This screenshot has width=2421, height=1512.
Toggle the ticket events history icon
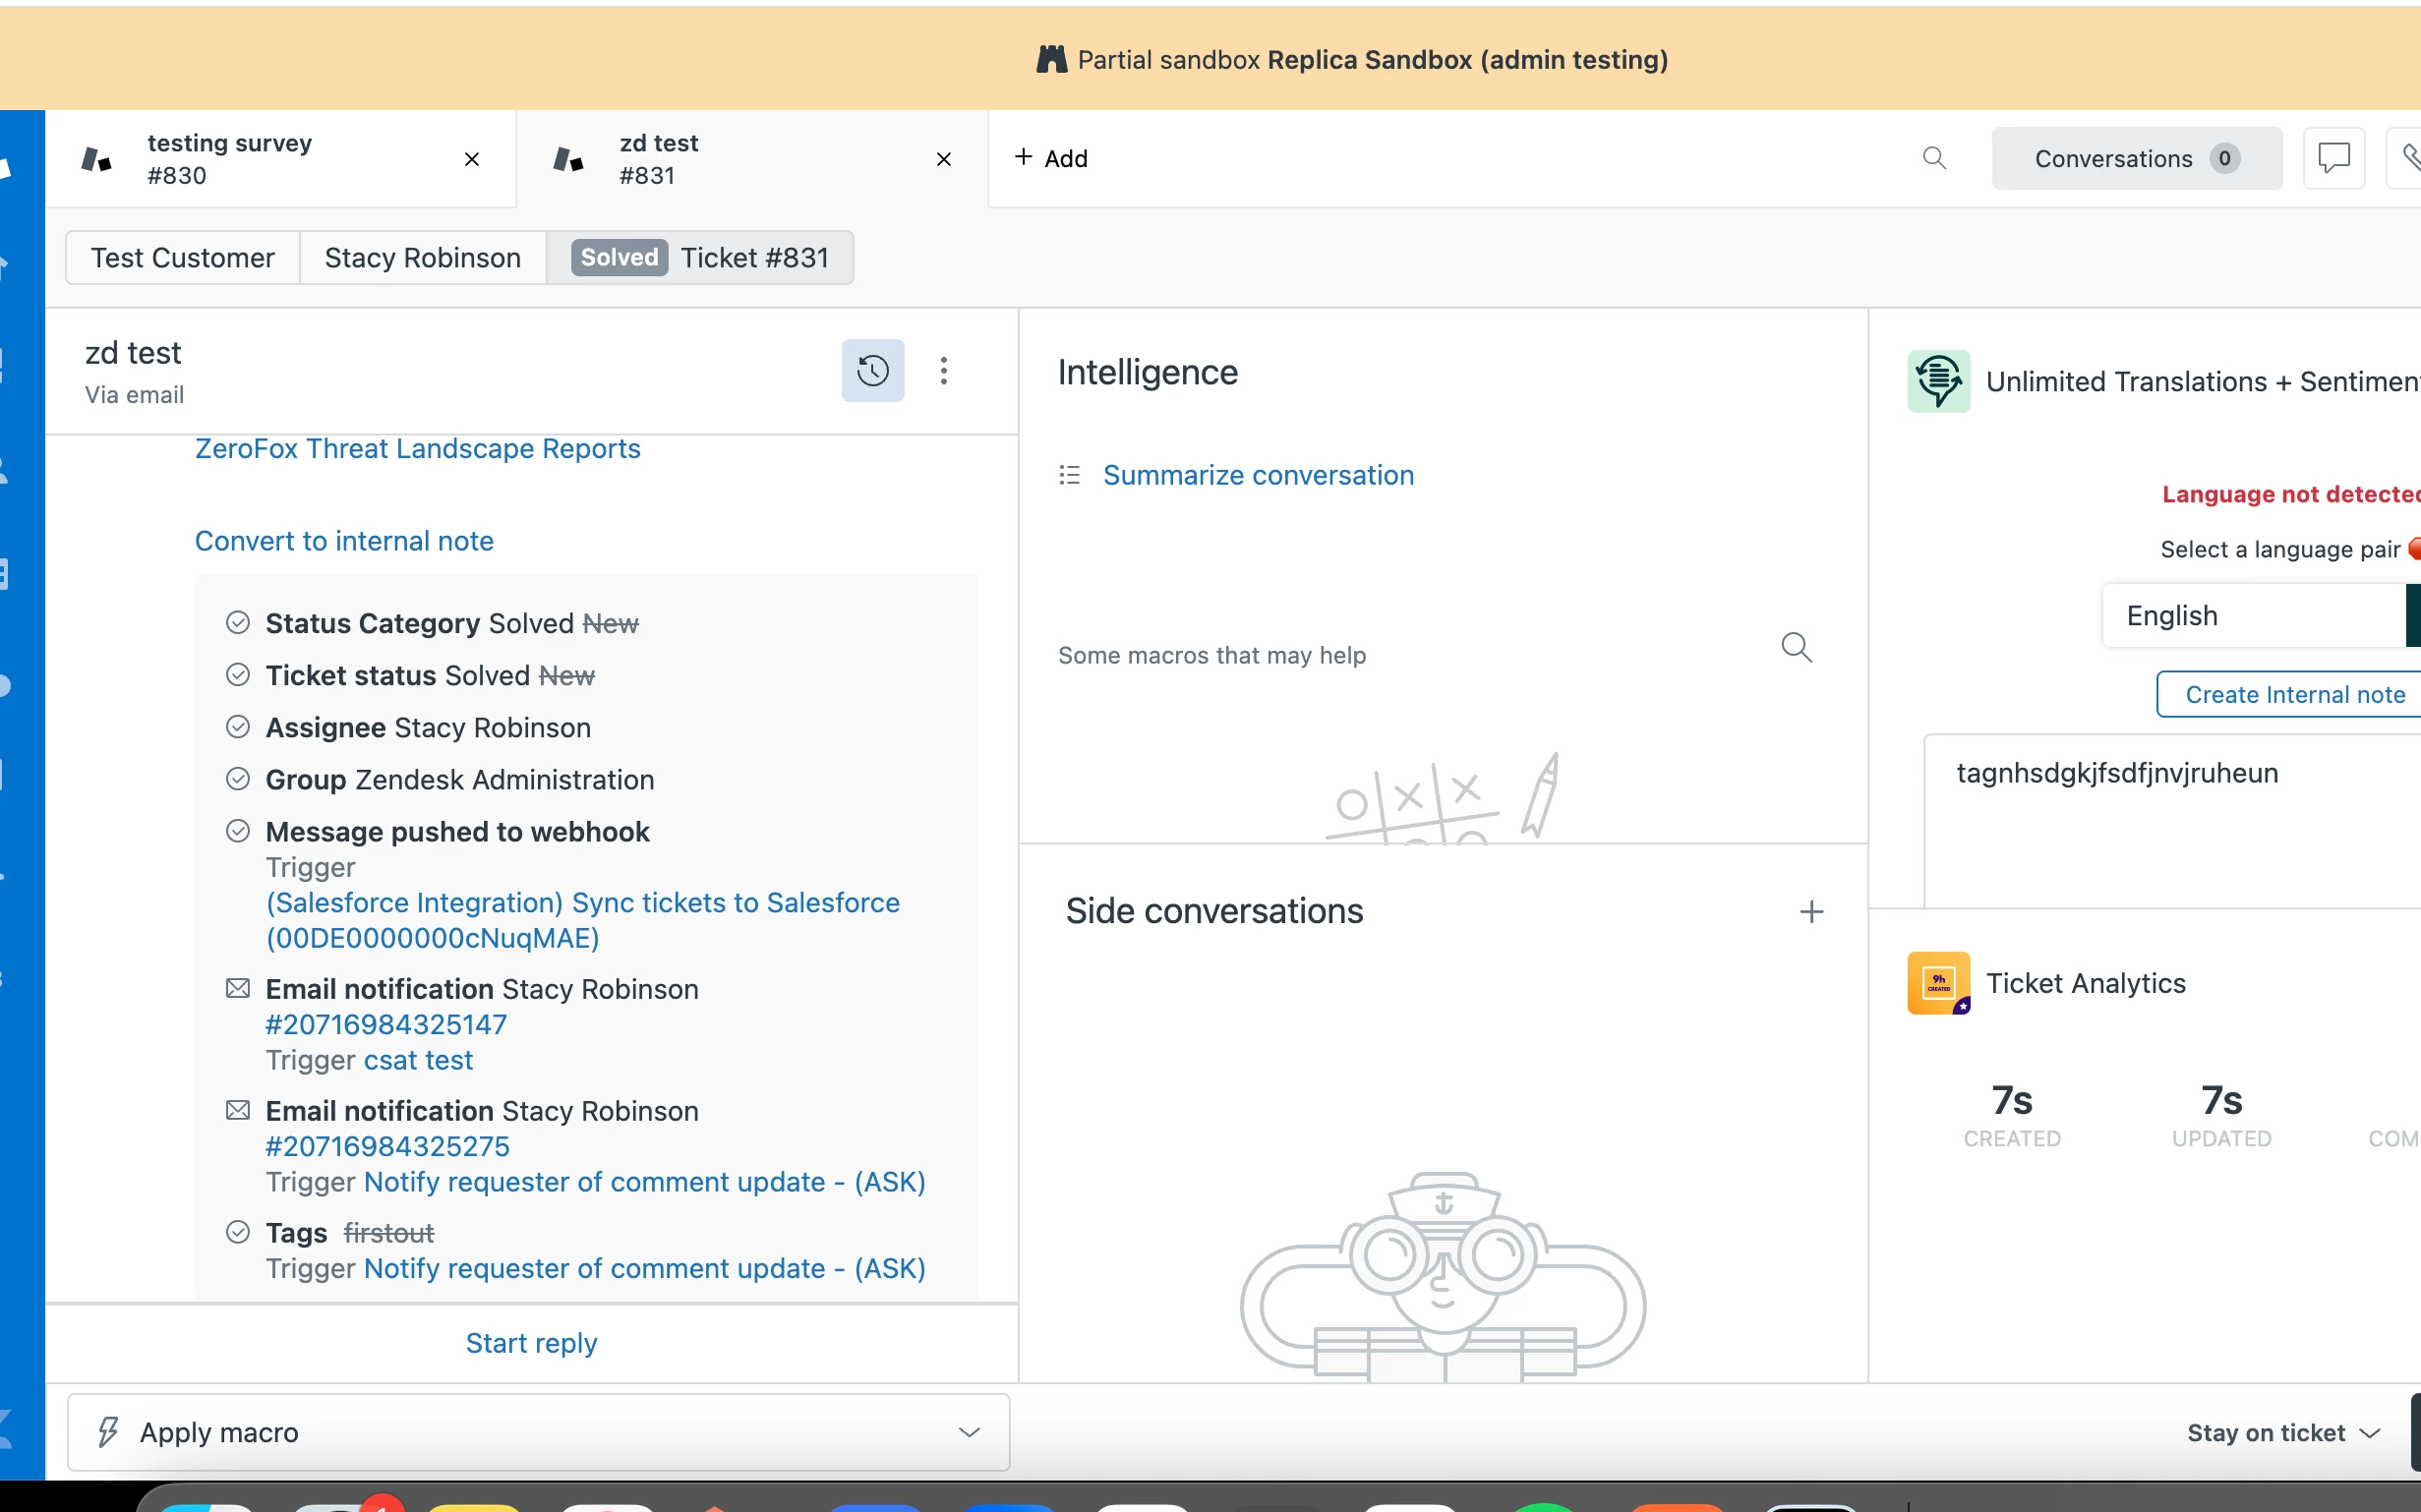coord(872,371)
